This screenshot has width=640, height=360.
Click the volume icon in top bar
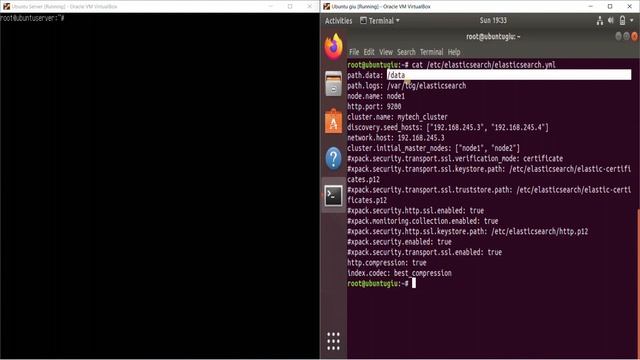(611, 20)
